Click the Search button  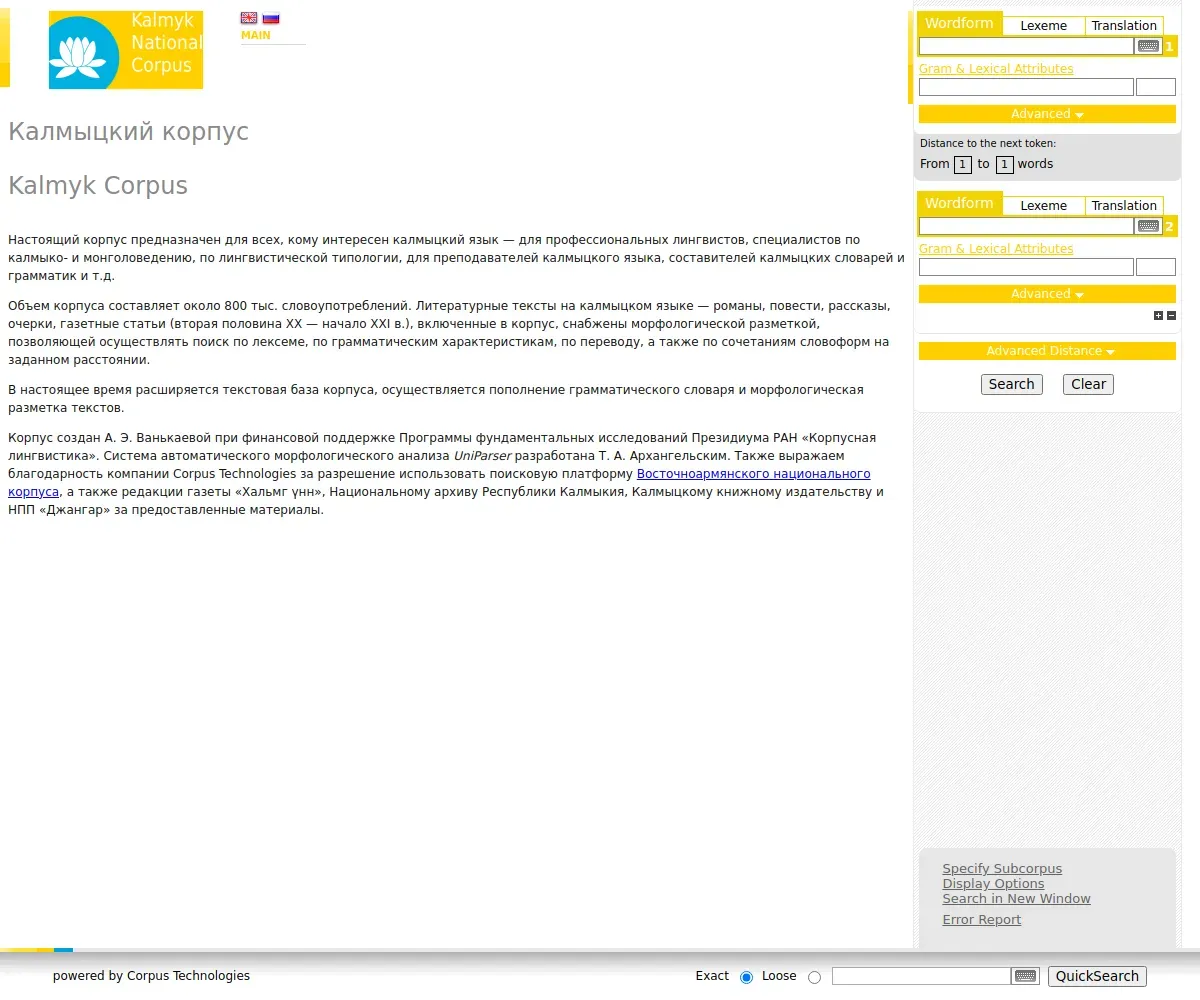point(1011,384)
